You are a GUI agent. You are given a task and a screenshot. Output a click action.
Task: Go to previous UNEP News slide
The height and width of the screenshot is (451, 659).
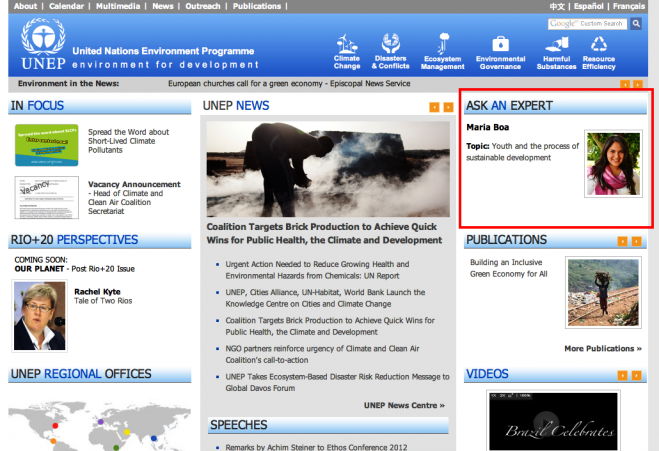(435, 106)
